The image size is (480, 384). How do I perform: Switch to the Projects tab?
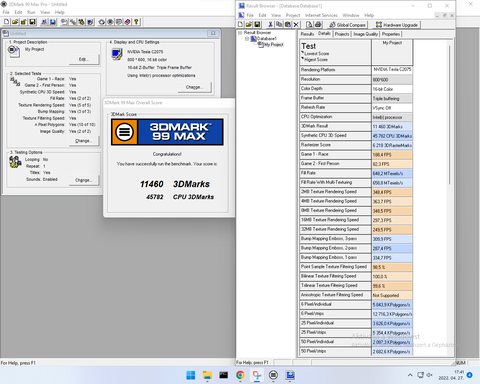pyautogui.click(x=342, y=34)
